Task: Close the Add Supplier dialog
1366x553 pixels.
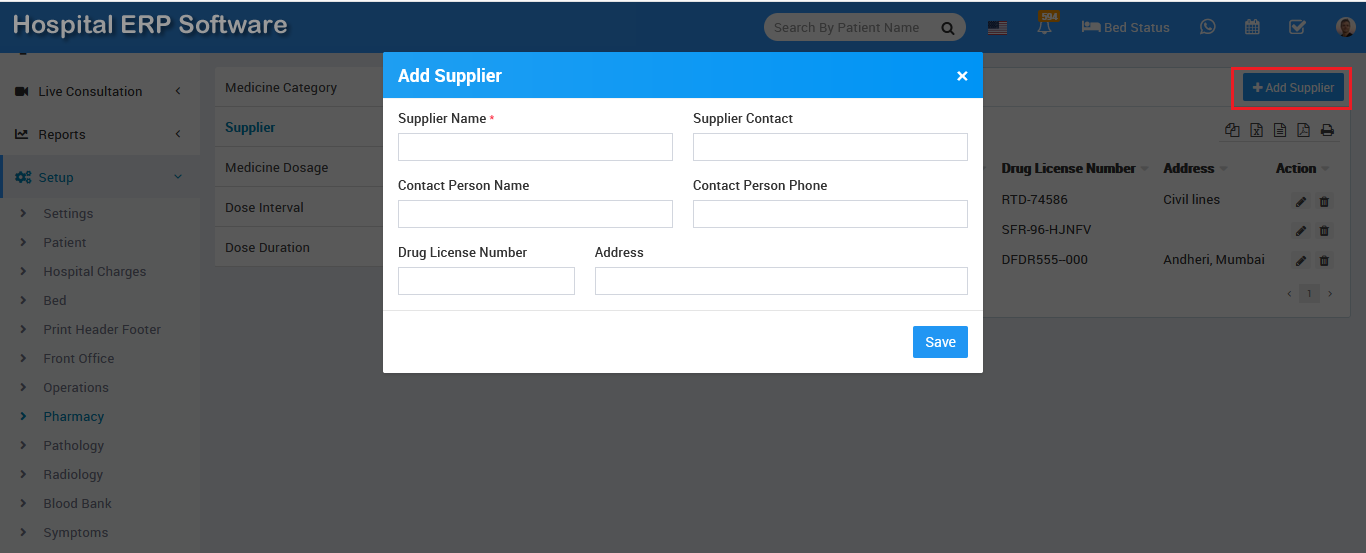Action: point(962,76)
